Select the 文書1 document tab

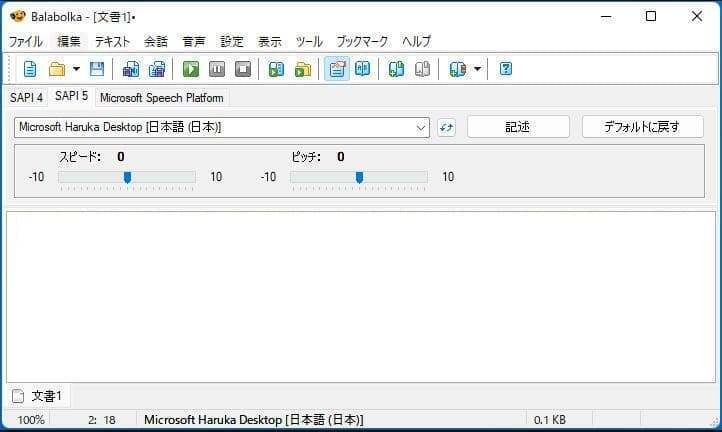click(39, 396)
